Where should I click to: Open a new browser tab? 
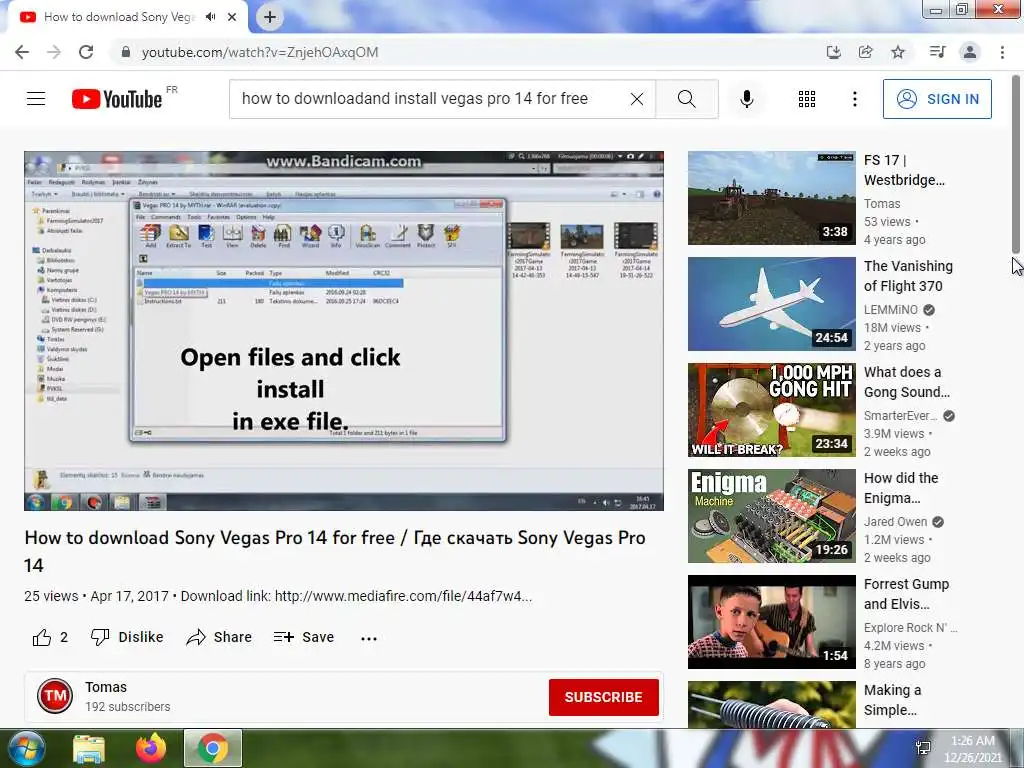[270, 17]
